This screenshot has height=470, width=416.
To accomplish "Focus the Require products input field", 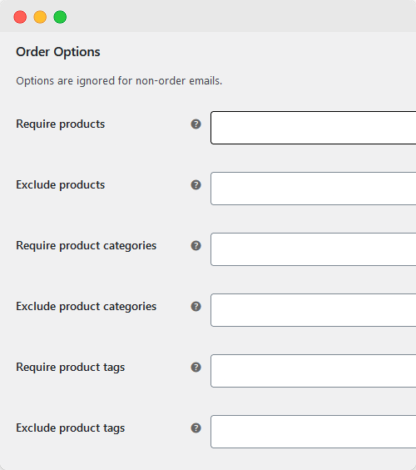I will [313, 128].
